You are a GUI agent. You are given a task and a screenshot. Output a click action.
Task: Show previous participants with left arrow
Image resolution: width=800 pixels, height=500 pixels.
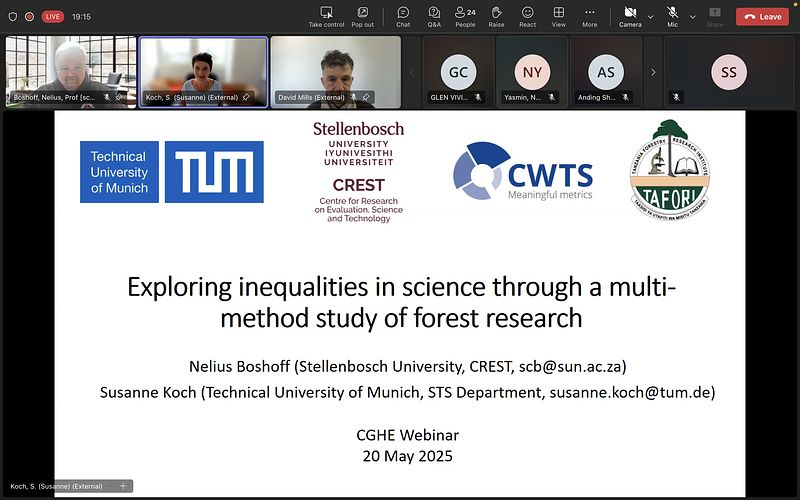click(411, 72)
